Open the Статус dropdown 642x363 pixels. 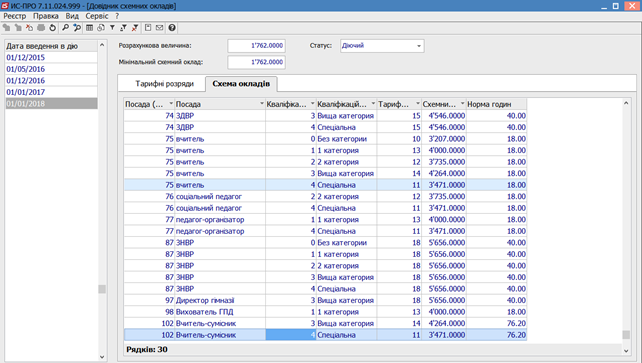[418, 46]
